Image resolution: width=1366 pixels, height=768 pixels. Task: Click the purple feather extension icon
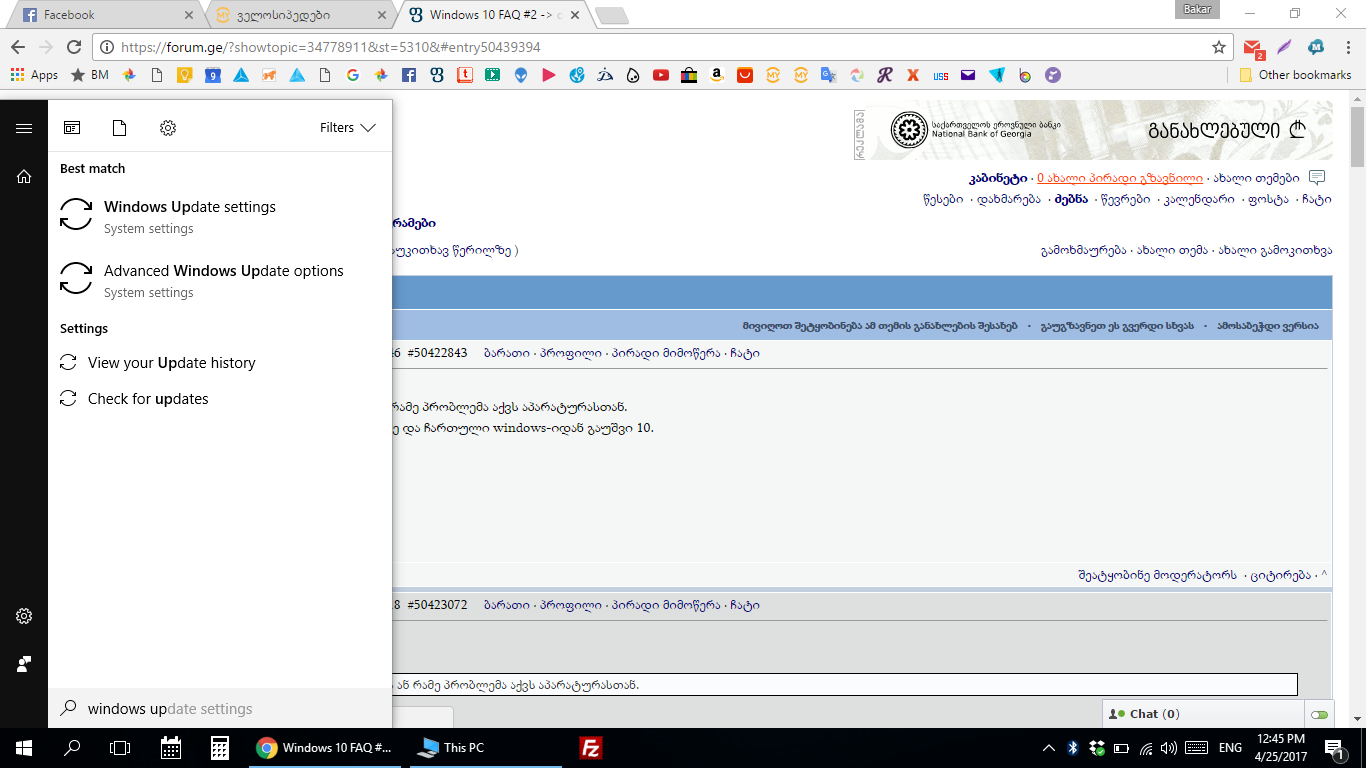click(1285, 47)
